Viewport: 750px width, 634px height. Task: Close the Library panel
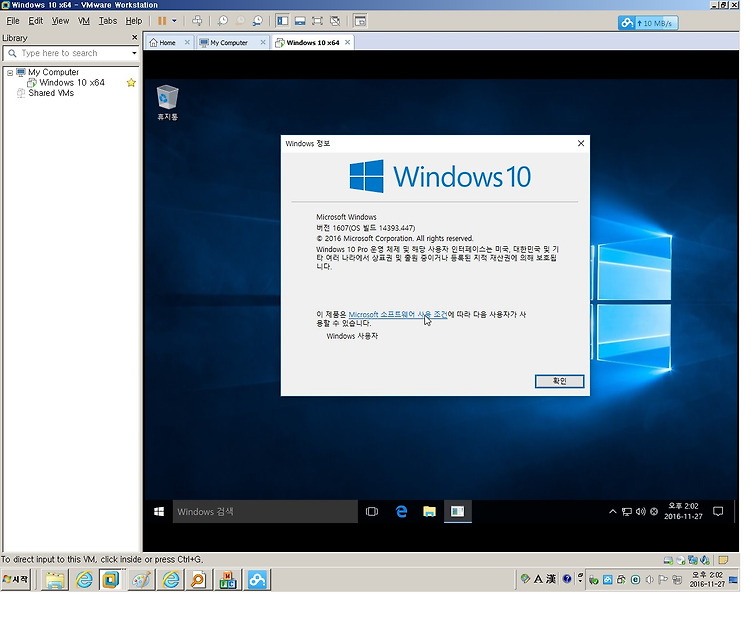coord(134,37)
